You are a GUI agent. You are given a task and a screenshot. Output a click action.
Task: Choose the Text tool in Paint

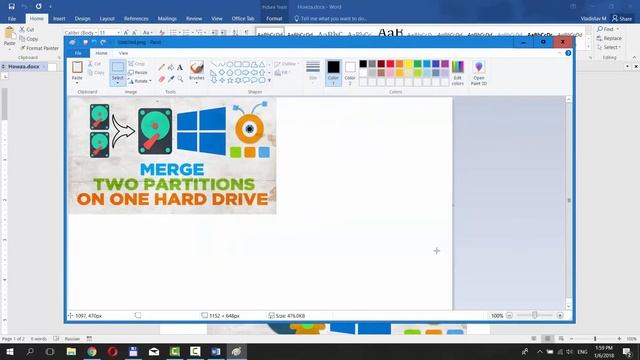[180, 67]
